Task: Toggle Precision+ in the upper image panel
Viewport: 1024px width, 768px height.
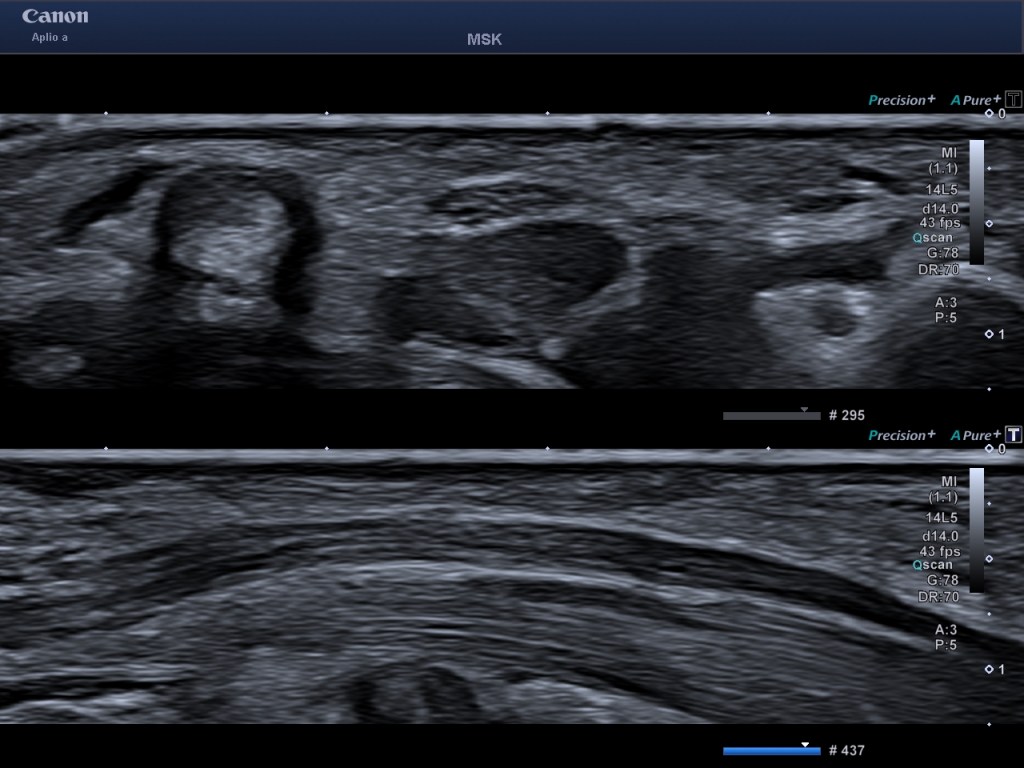Action: point(902,100)
